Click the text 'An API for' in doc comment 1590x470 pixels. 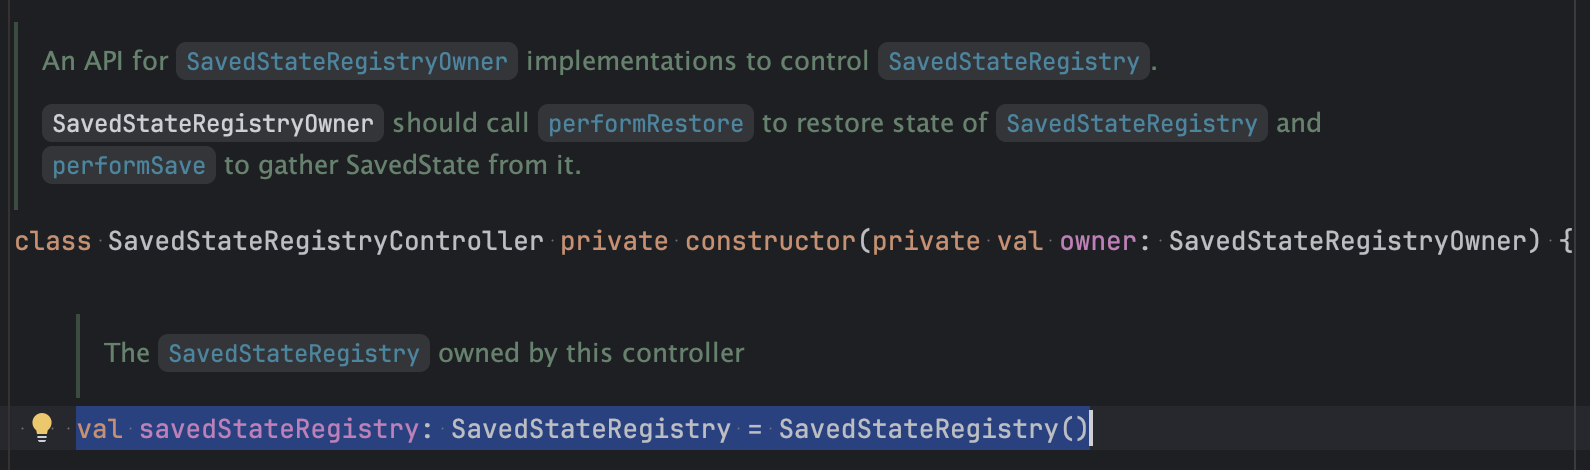(x=105, y=61)
